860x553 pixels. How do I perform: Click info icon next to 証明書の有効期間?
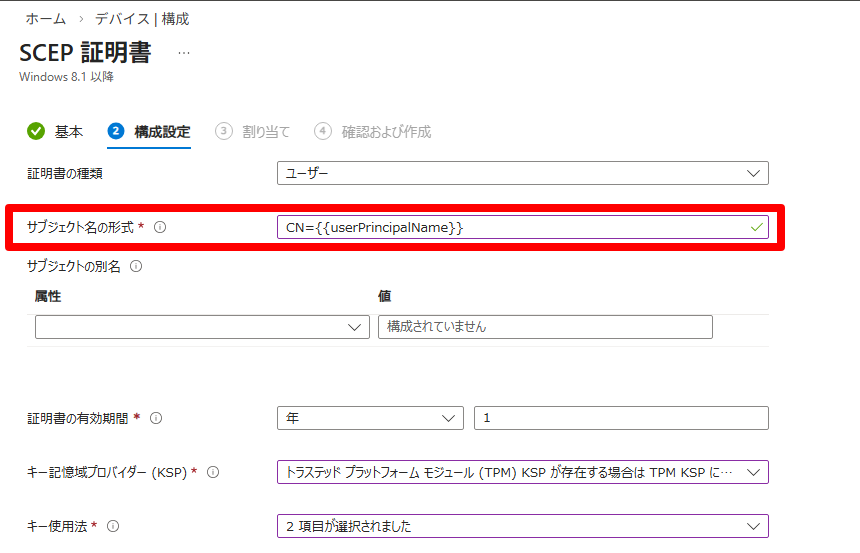[x=155, y=418]
